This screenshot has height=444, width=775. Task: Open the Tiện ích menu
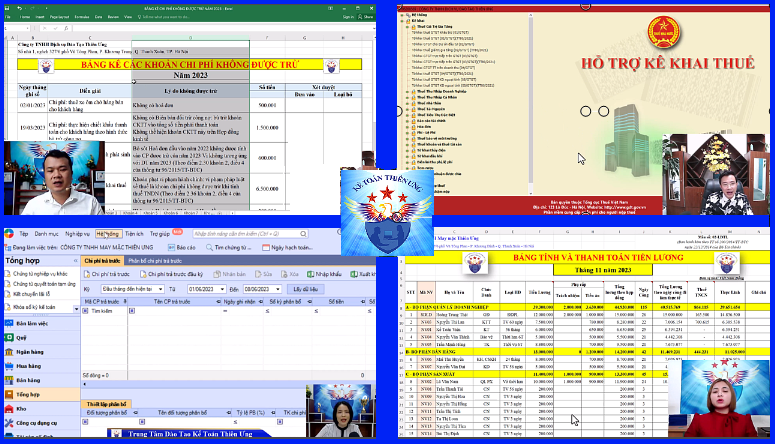(x=134, y=234)
